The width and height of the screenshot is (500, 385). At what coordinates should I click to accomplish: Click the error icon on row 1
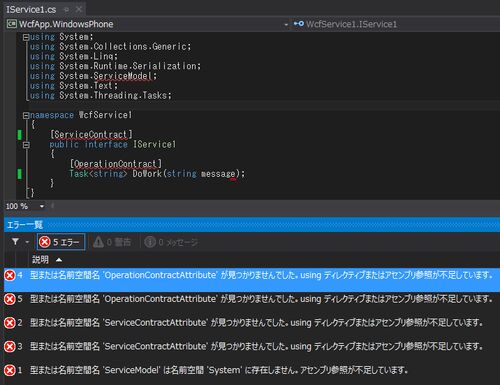(10, 370)
